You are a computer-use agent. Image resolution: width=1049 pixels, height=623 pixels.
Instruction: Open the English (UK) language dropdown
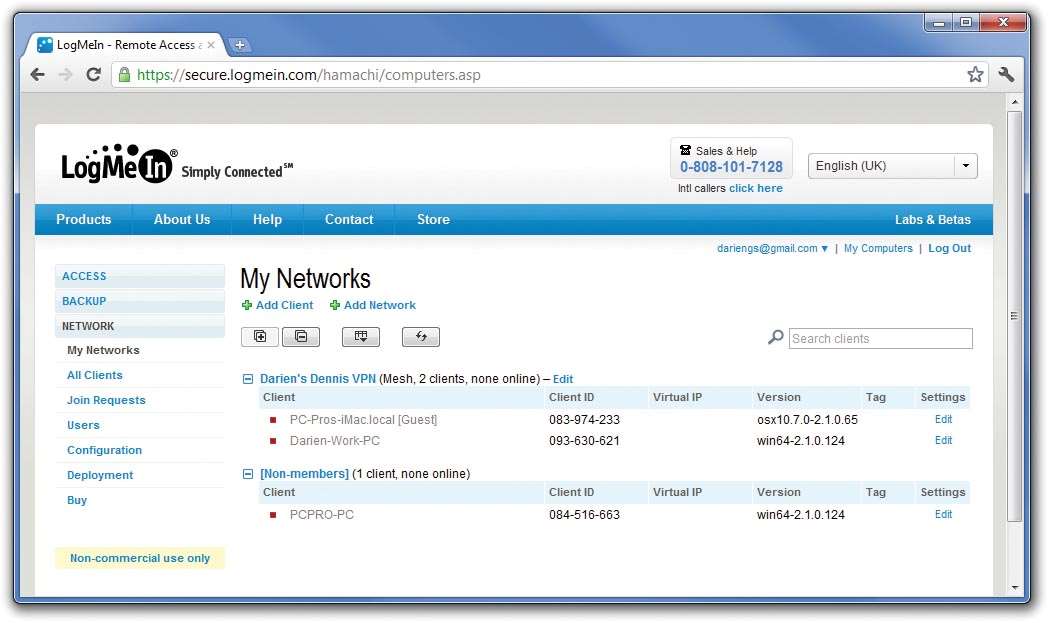tap(892, 166)
